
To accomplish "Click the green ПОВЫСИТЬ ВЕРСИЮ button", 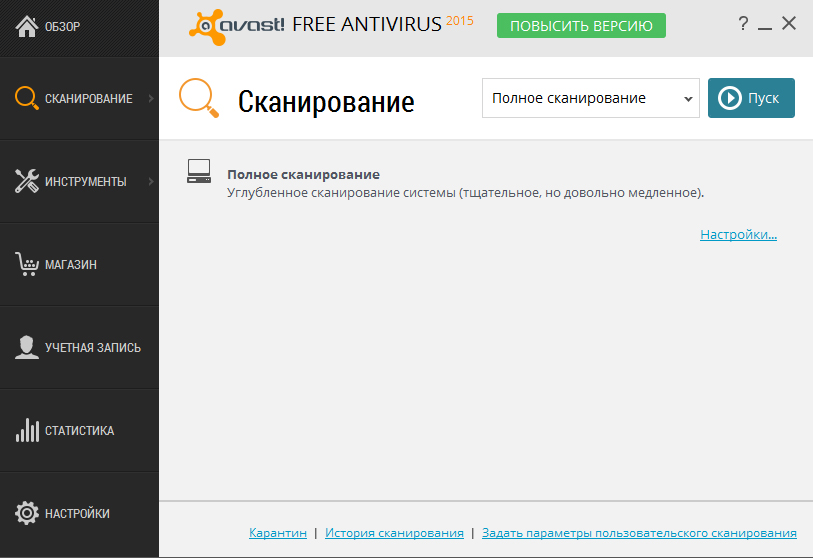I will (x=581, y=25).
